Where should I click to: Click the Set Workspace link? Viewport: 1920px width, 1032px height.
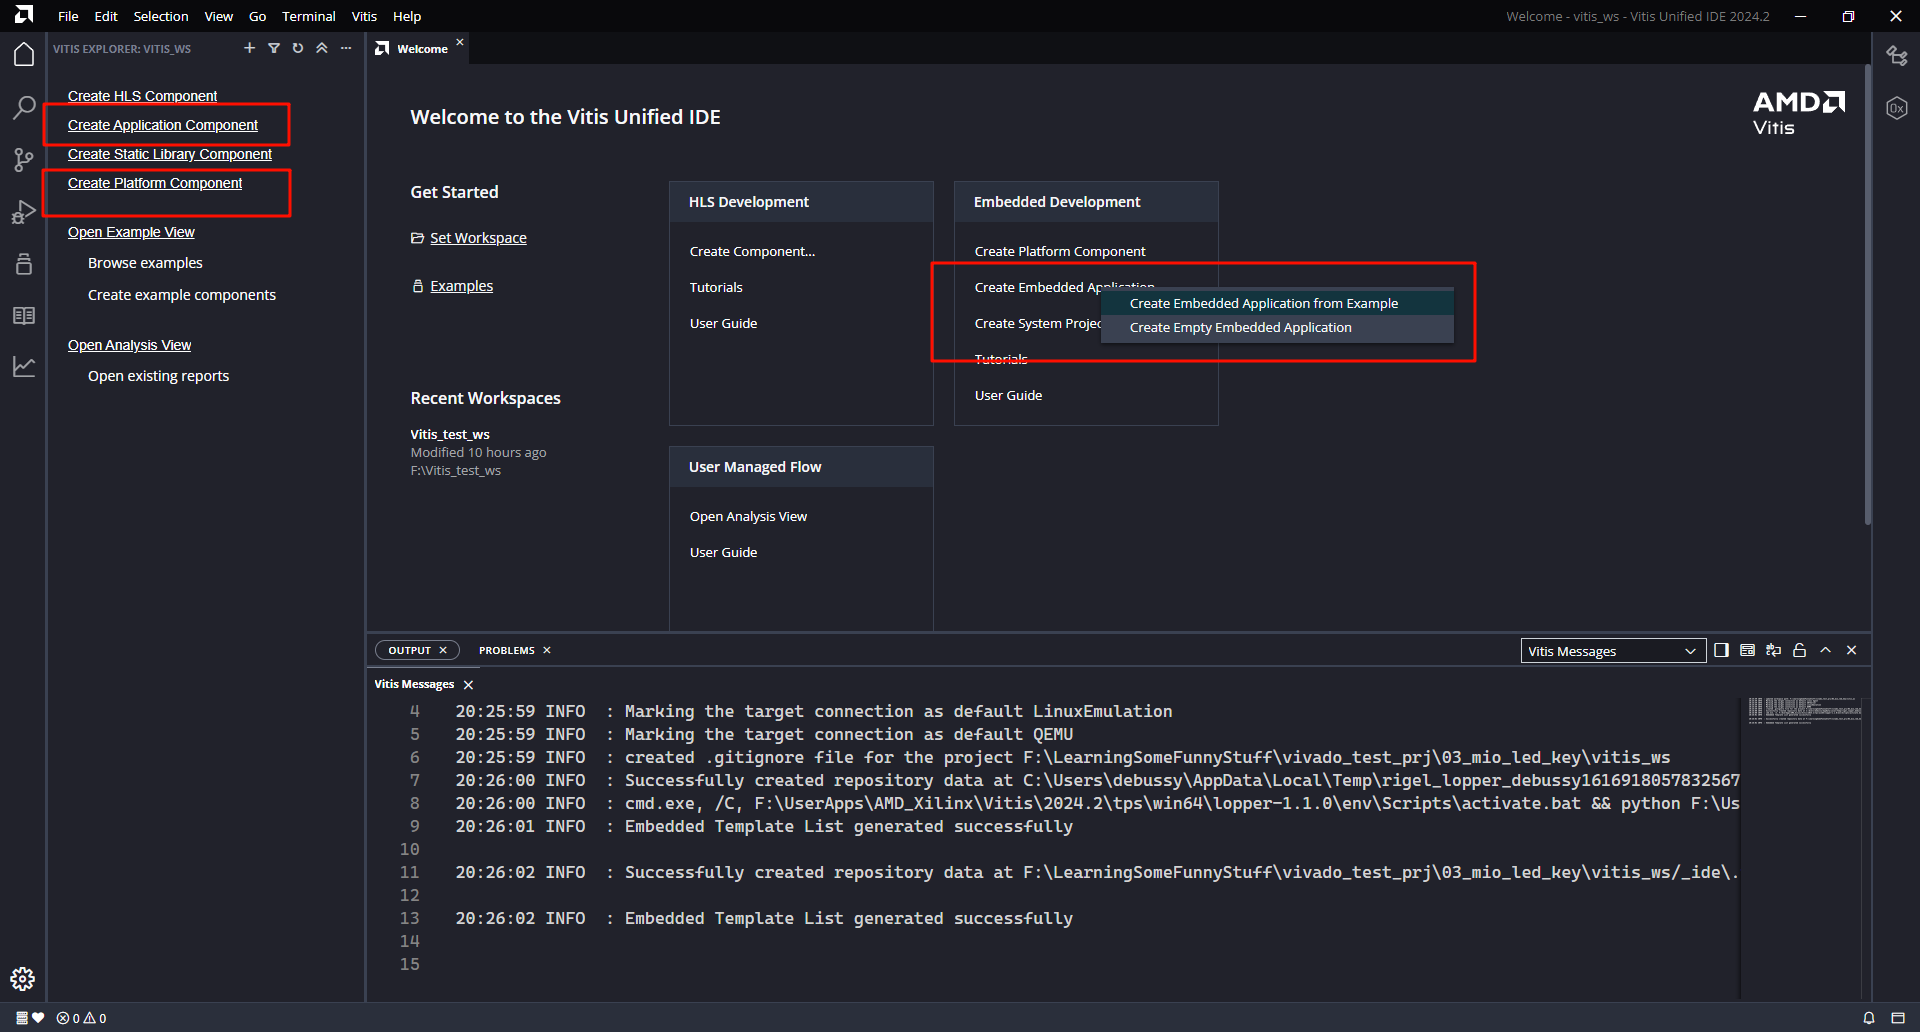pyautogui.click(x=478, y=238)
